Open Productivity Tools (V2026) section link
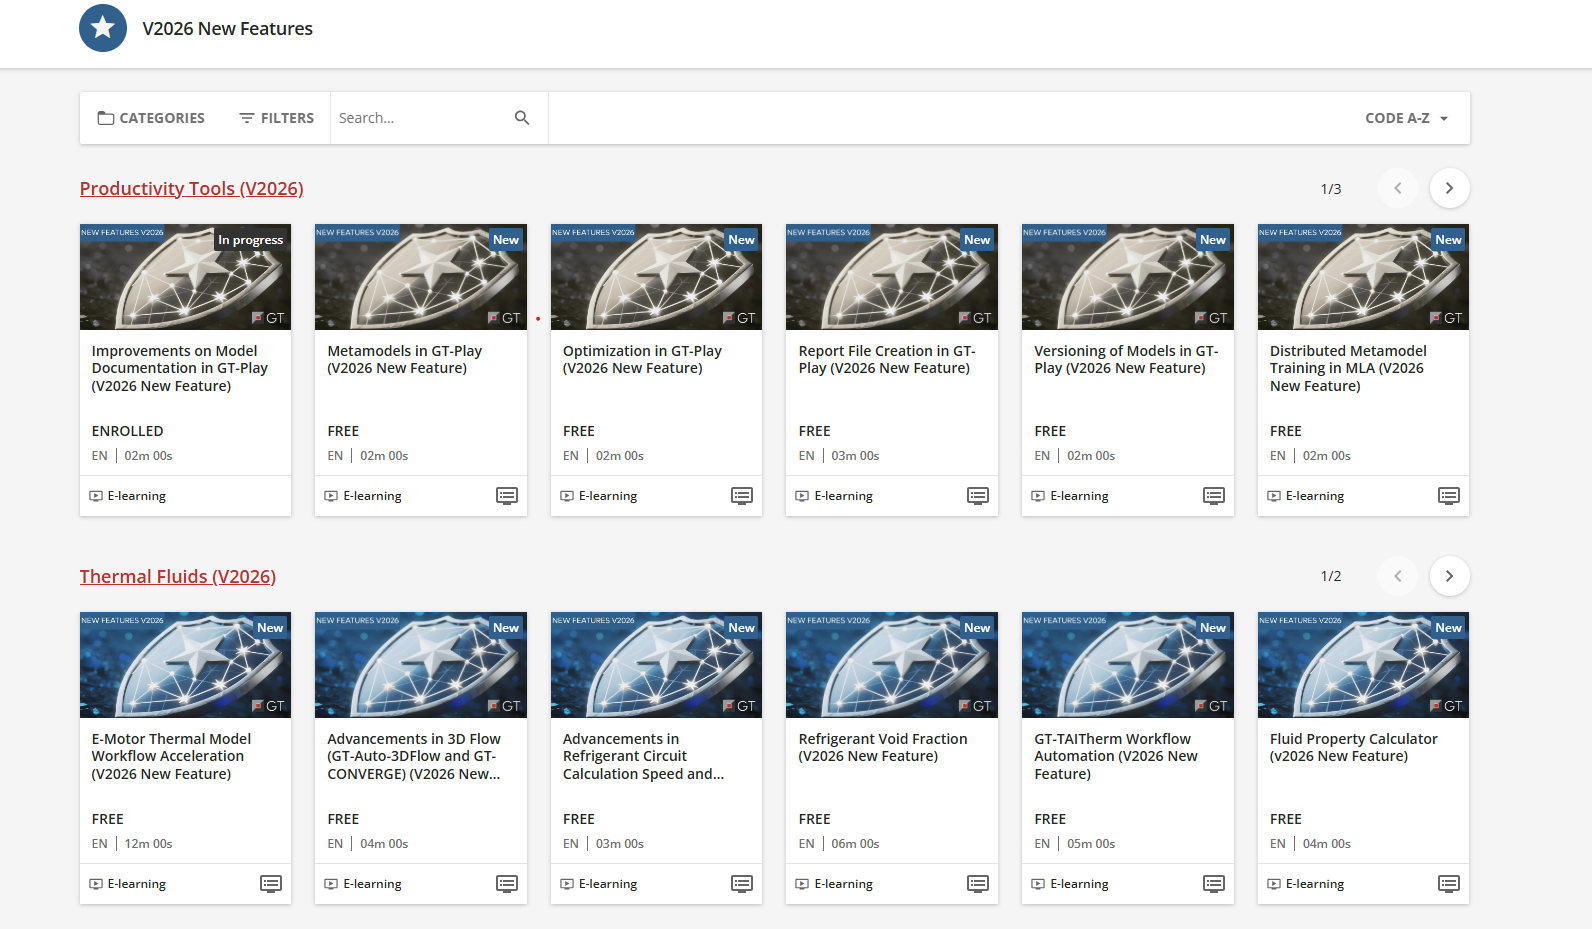This screenshot has width=1592, height=929. (x=192, y=188)
